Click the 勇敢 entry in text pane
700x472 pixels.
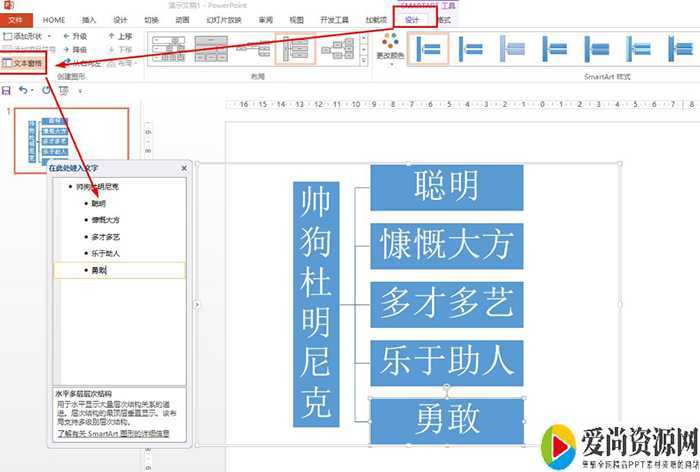click(x=99, y=271)
